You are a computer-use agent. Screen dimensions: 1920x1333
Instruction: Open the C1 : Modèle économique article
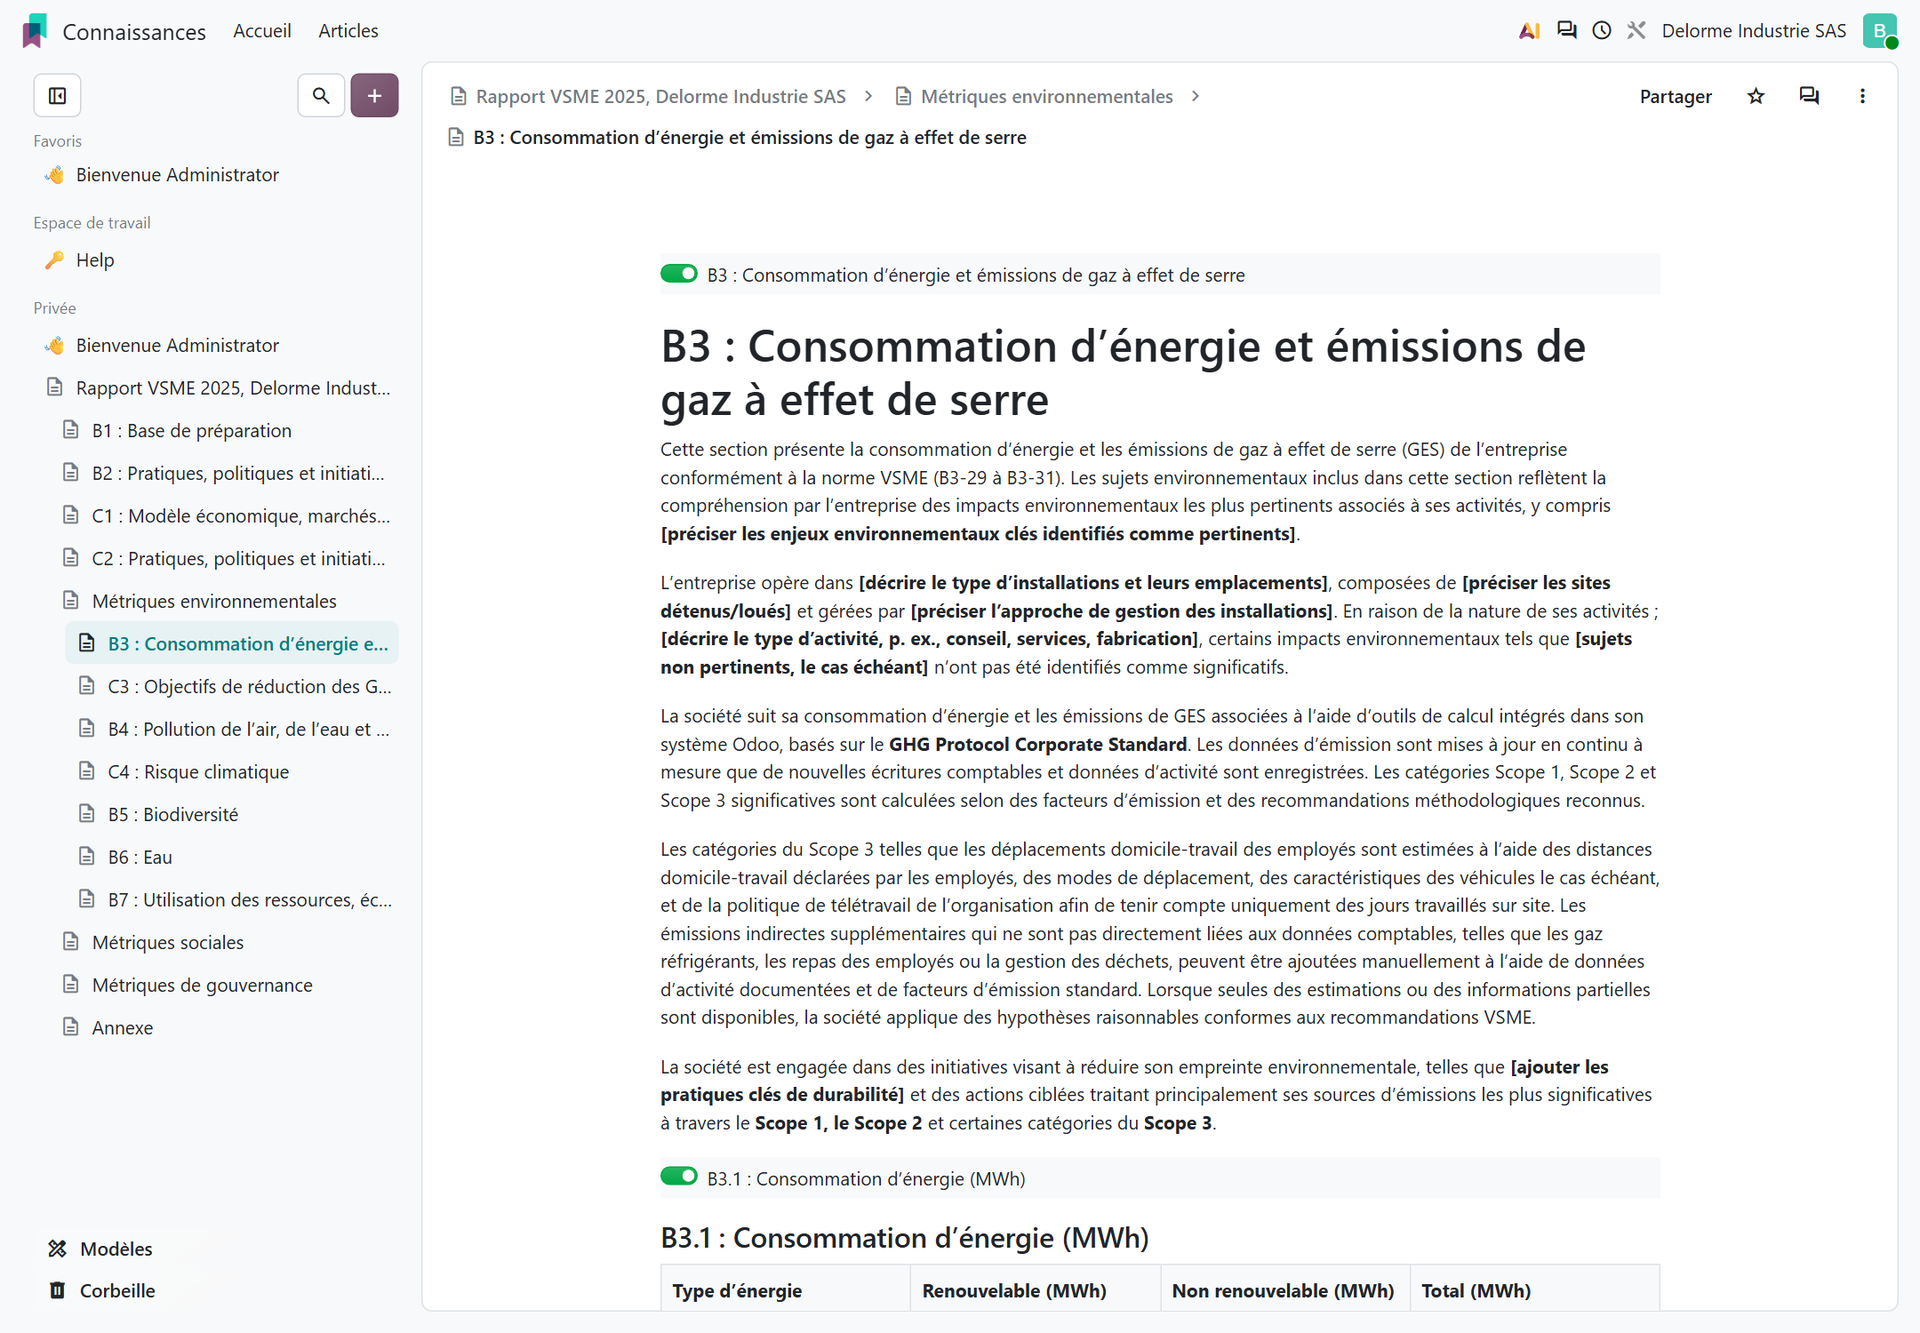pyautogui.click(x=241, y=516)
